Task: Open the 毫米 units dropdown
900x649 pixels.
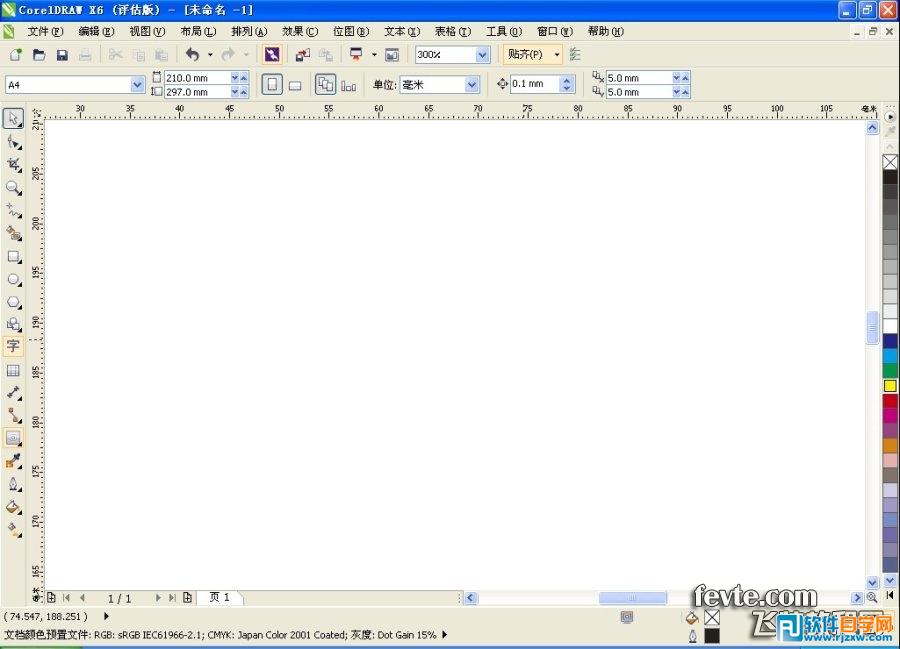Action: point(473,84)
